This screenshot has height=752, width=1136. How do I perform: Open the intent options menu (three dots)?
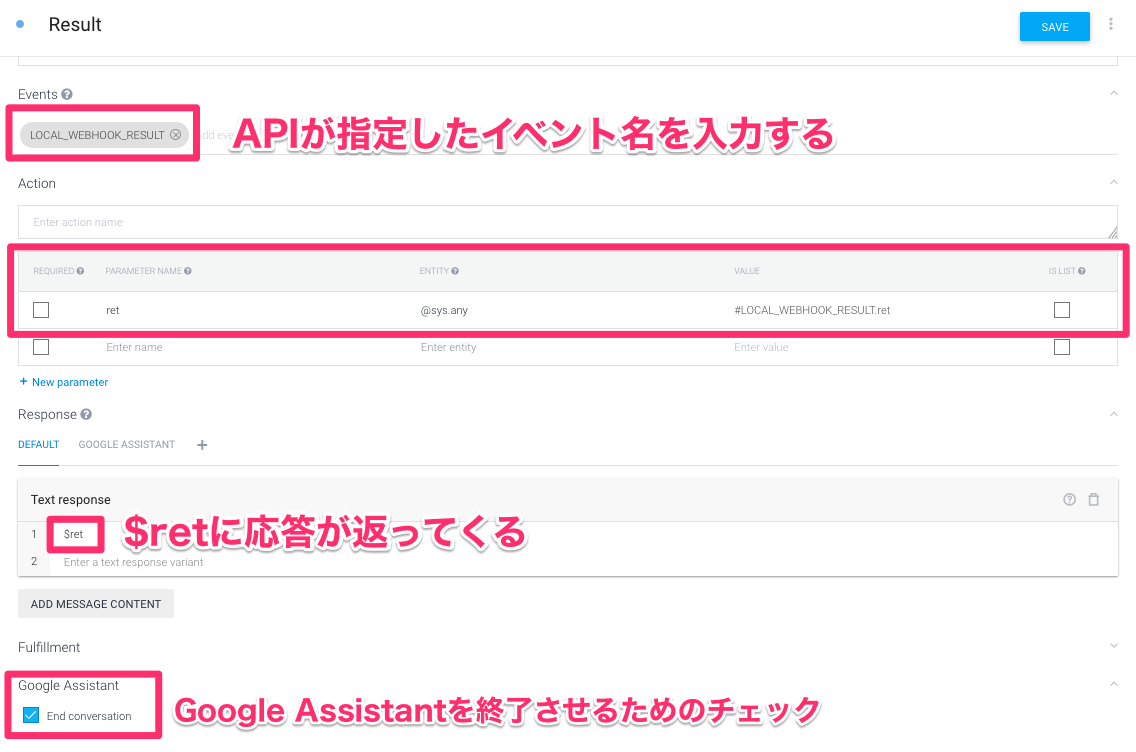1112,23
